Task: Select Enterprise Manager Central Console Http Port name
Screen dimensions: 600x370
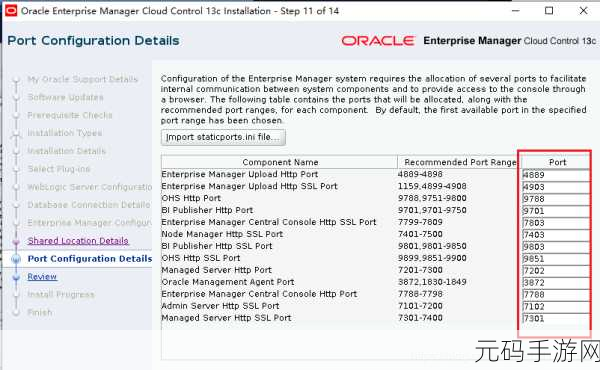Action: [x=259, y=294]
